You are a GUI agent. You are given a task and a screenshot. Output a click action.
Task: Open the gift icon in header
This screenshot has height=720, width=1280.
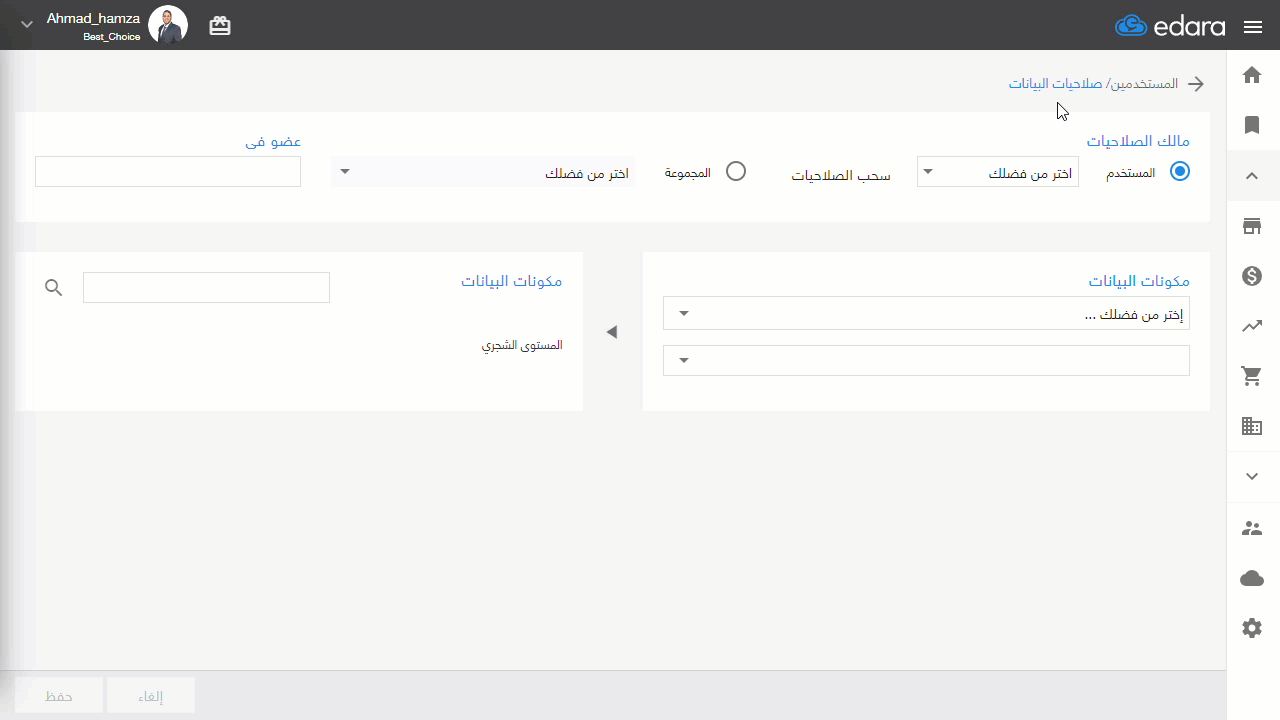220,26
